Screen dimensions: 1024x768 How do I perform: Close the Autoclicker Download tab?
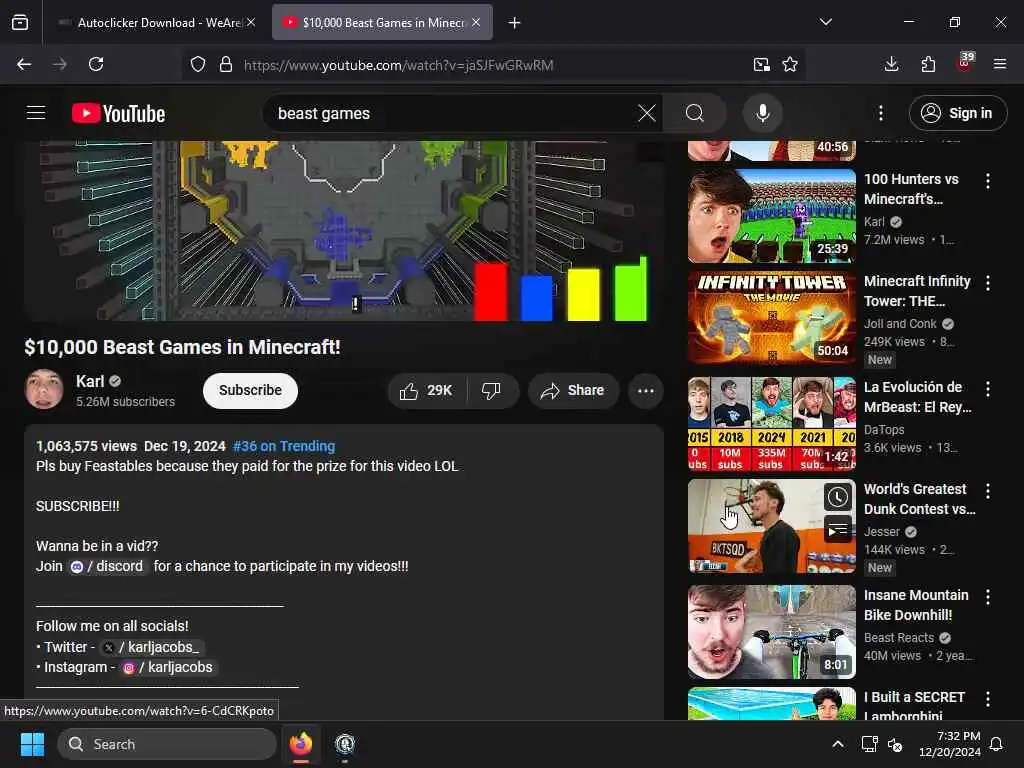click(x=251, y=23)
